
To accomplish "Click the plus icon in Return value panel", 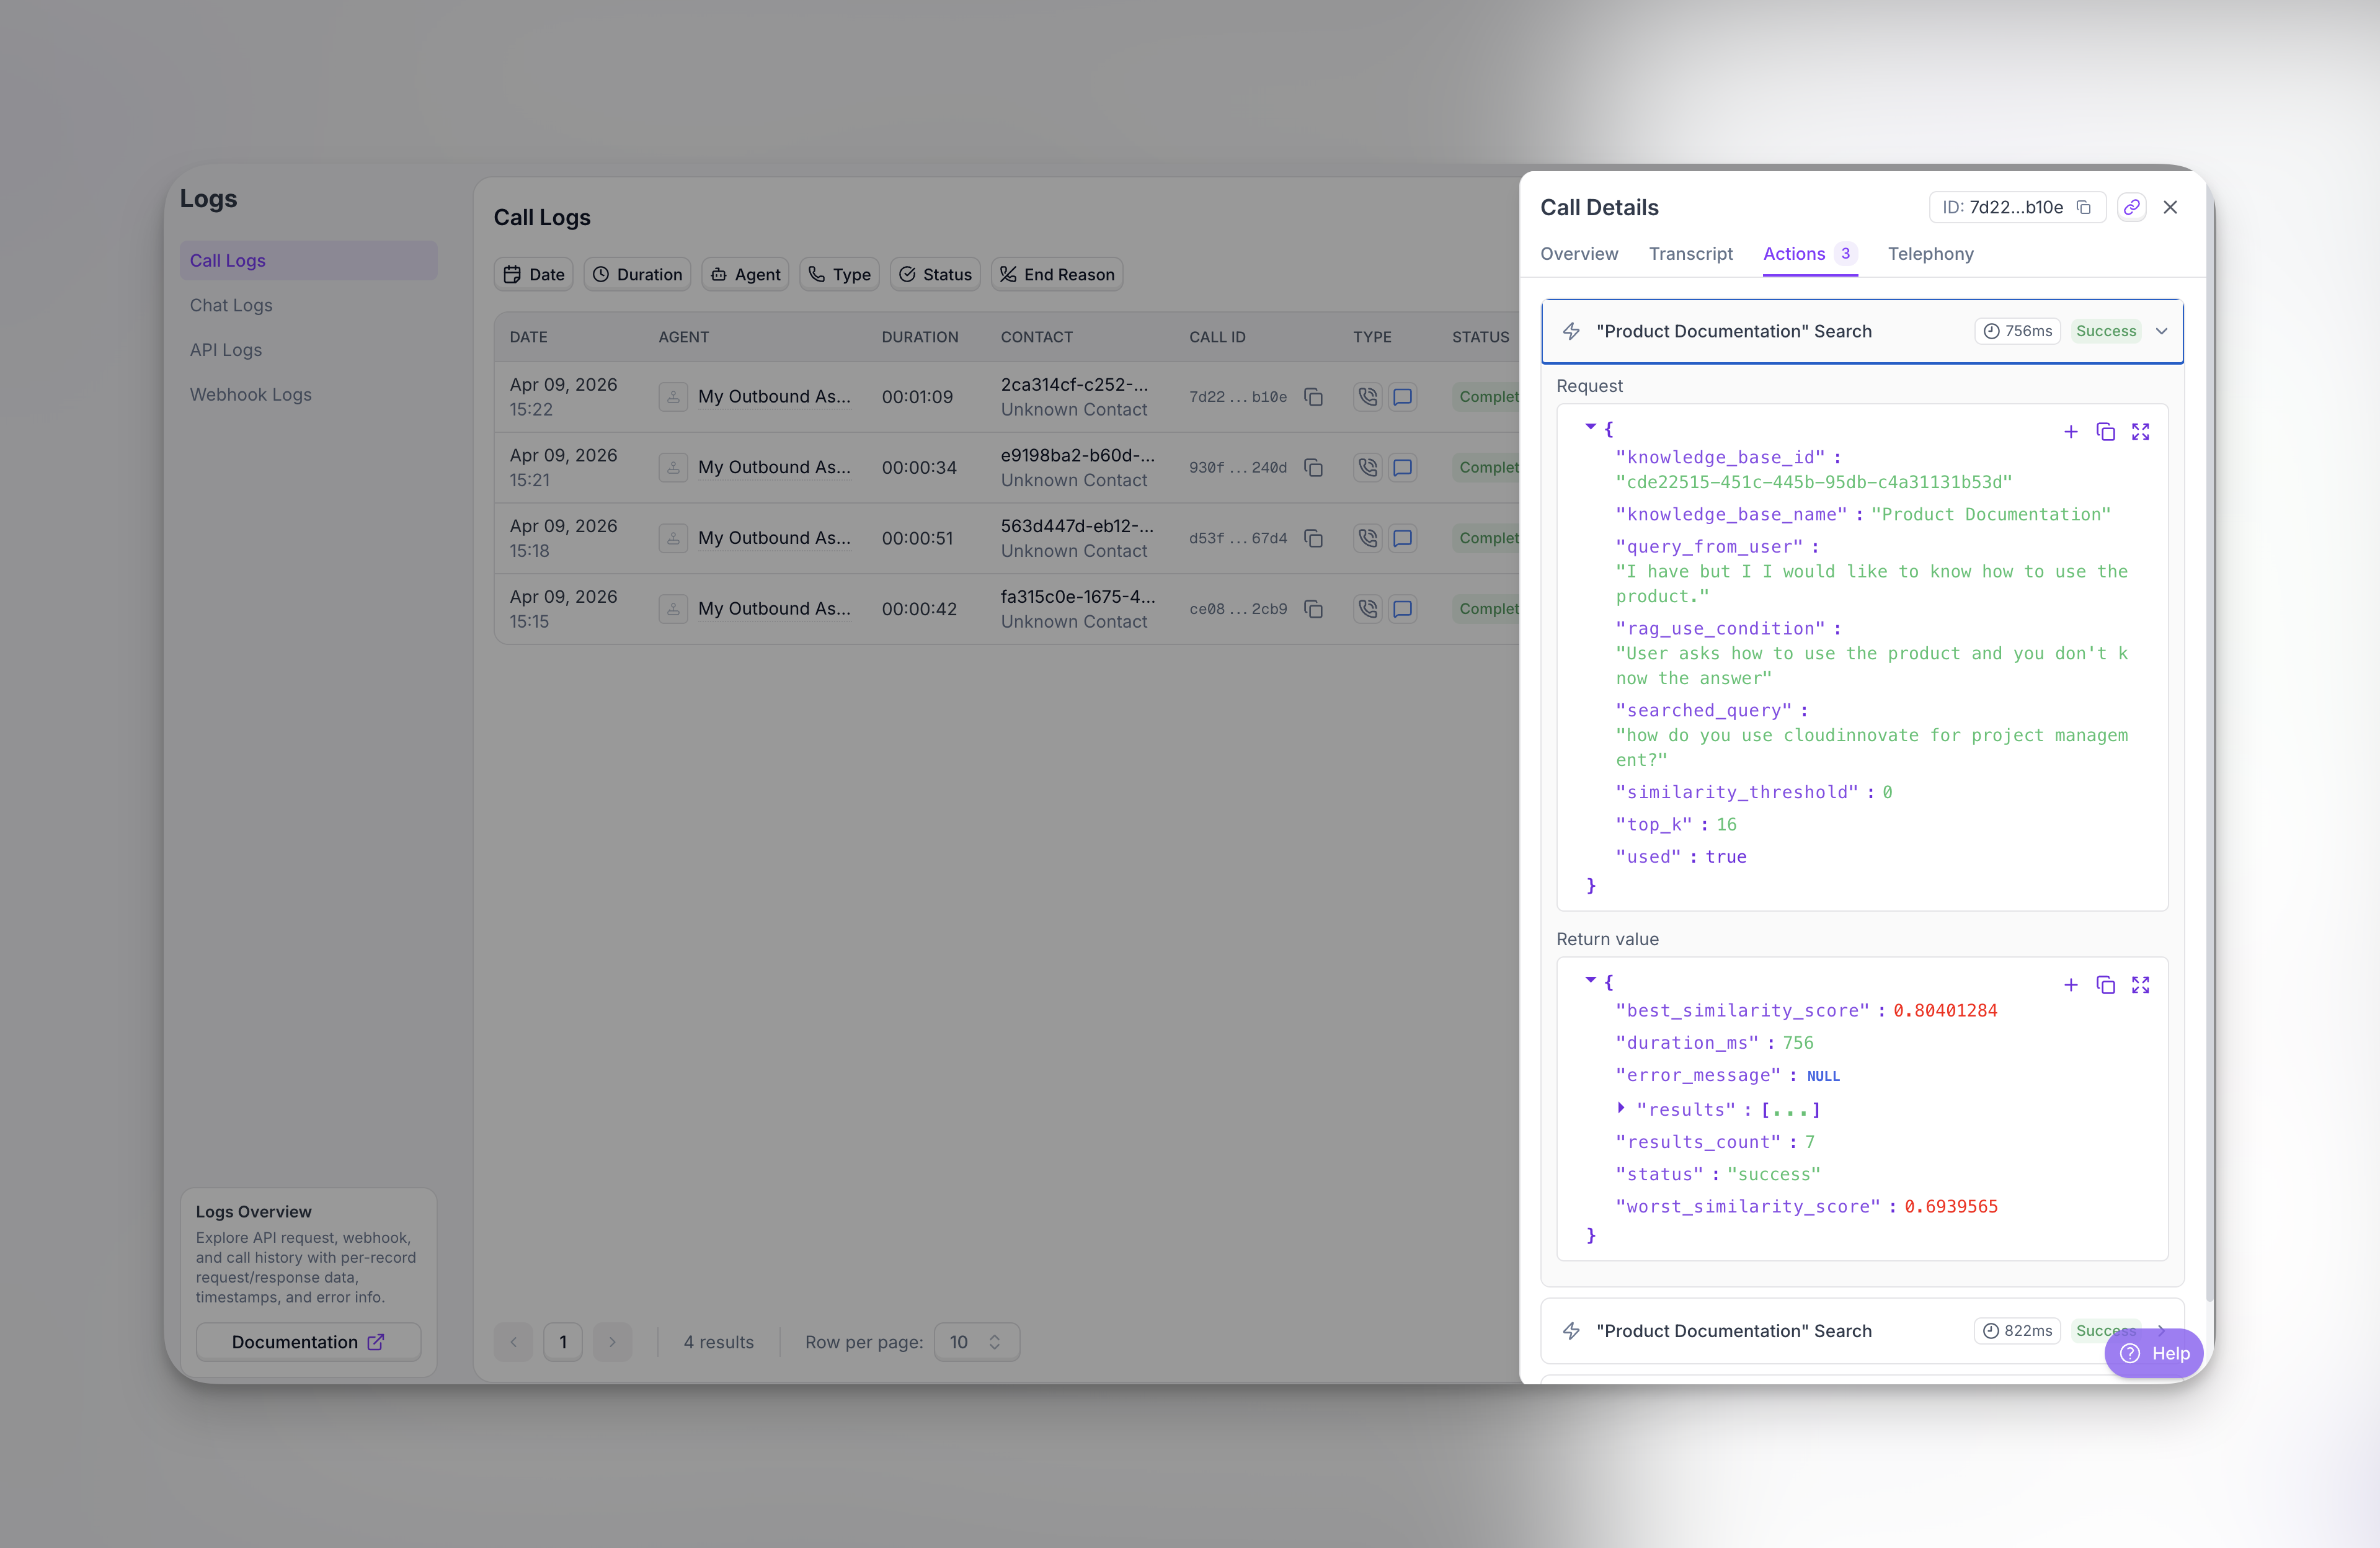I will pyautogui.click(x=2070, y=986).
